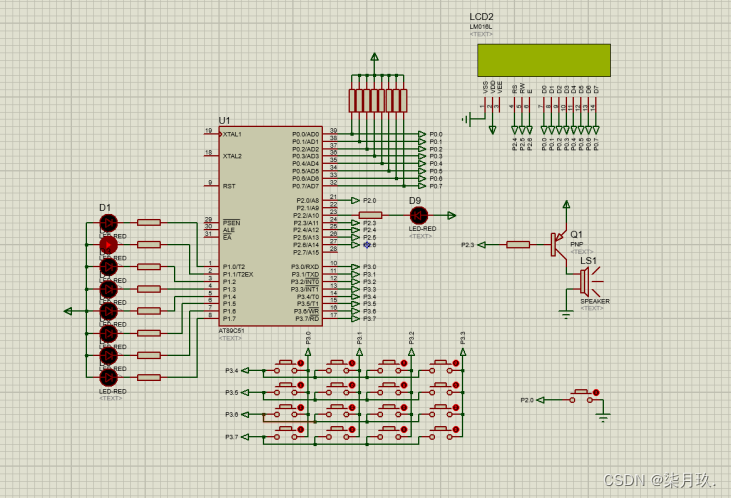Click the P3.7/RD pin label on U1
This screenshot has width=731, height=498.
pyautogui.click(x=307, y=319)
